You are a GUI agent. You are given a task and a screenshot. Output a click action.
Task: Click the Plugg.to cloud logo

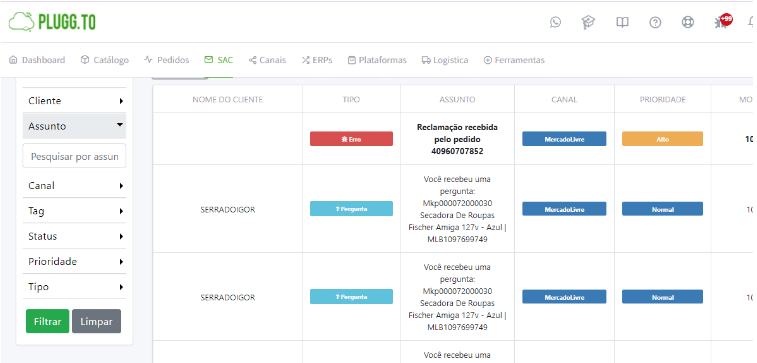[52, 22]
